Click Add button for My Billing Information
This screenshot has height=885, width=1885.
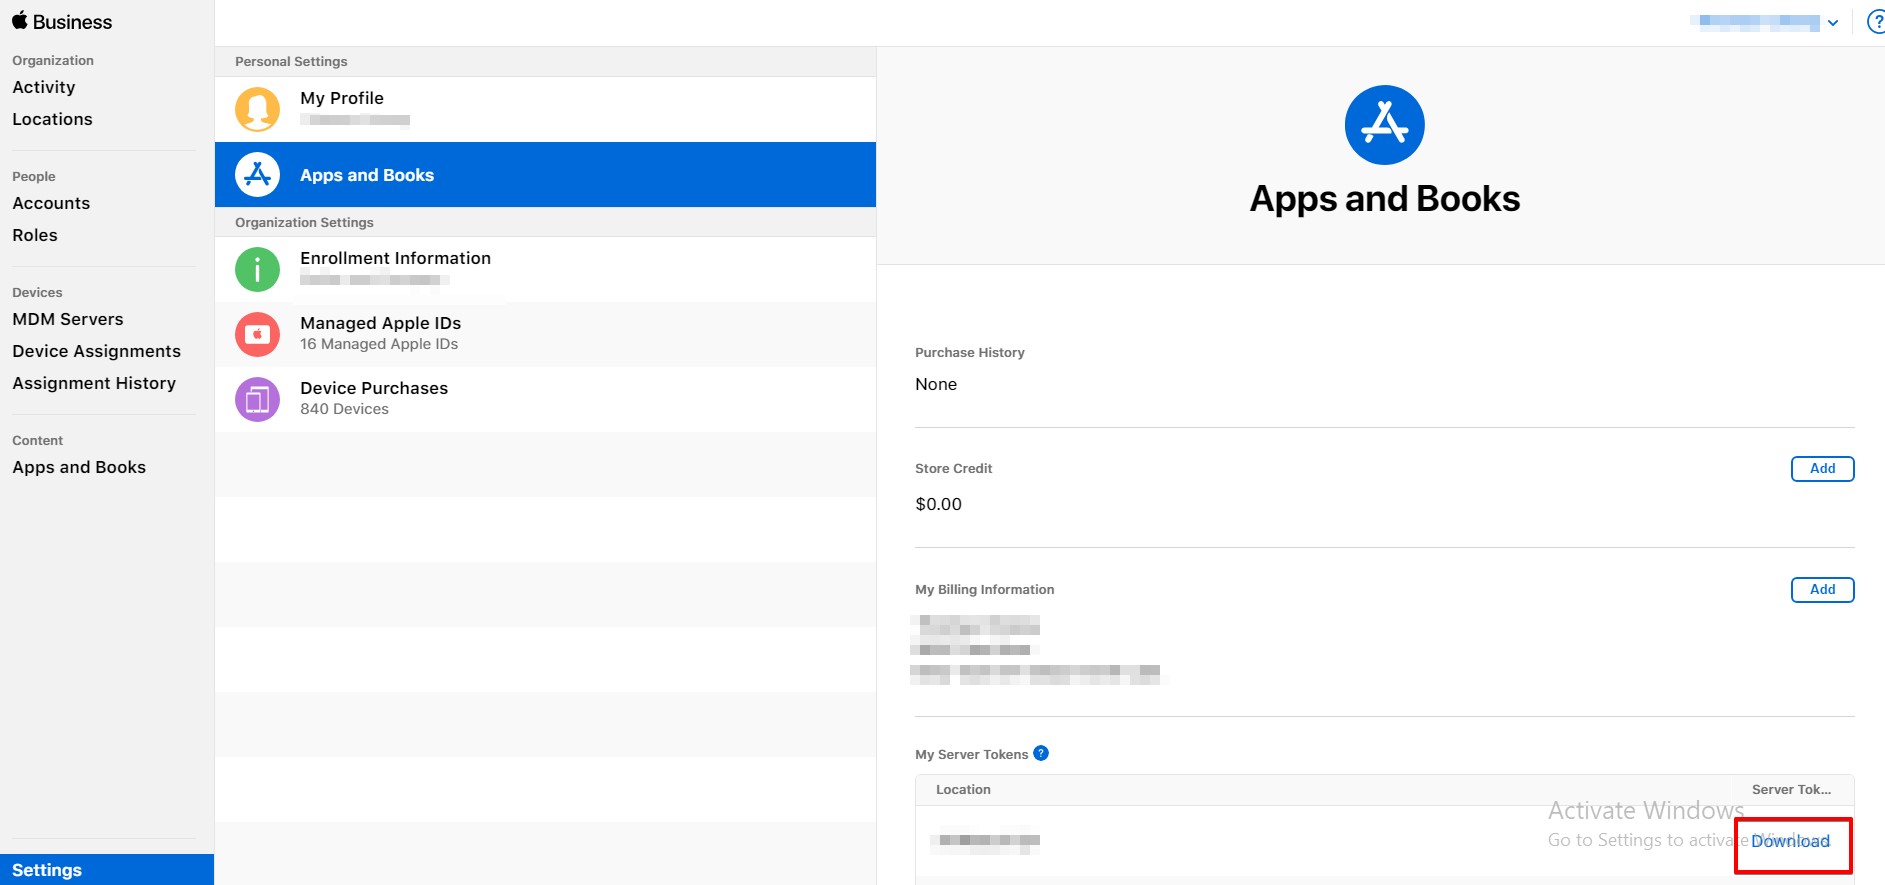(1822, 590)
